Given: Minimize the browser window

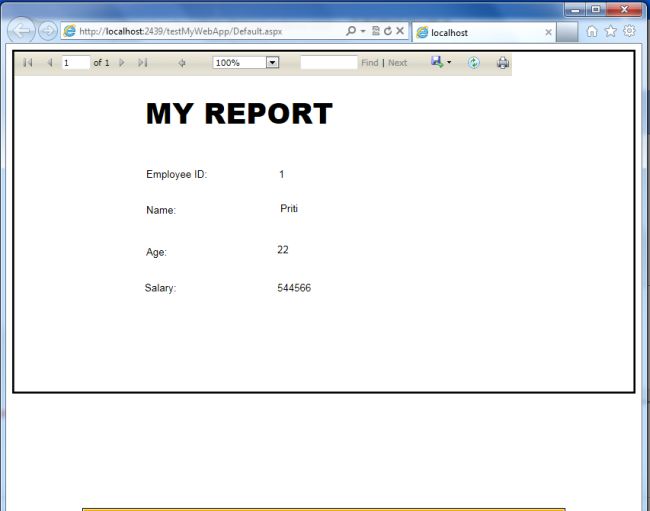Looking at the screenshot, I should tap(575, 10).
